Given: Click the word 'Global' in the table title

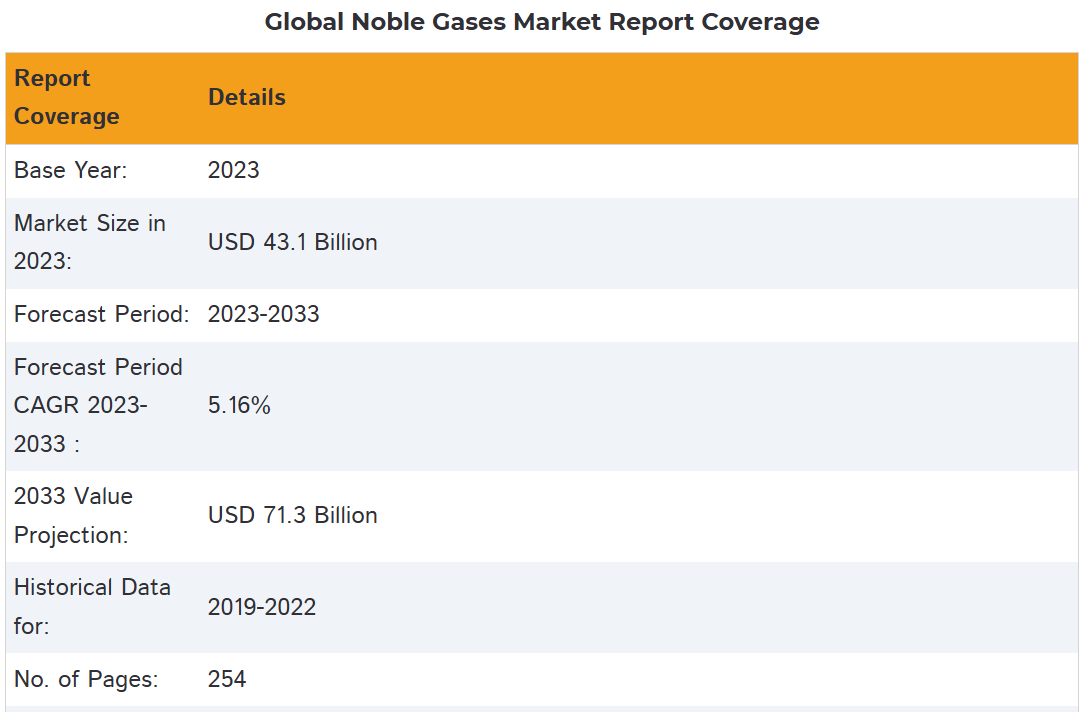Looking at the screenshot, I should click(x=304, y=22).
